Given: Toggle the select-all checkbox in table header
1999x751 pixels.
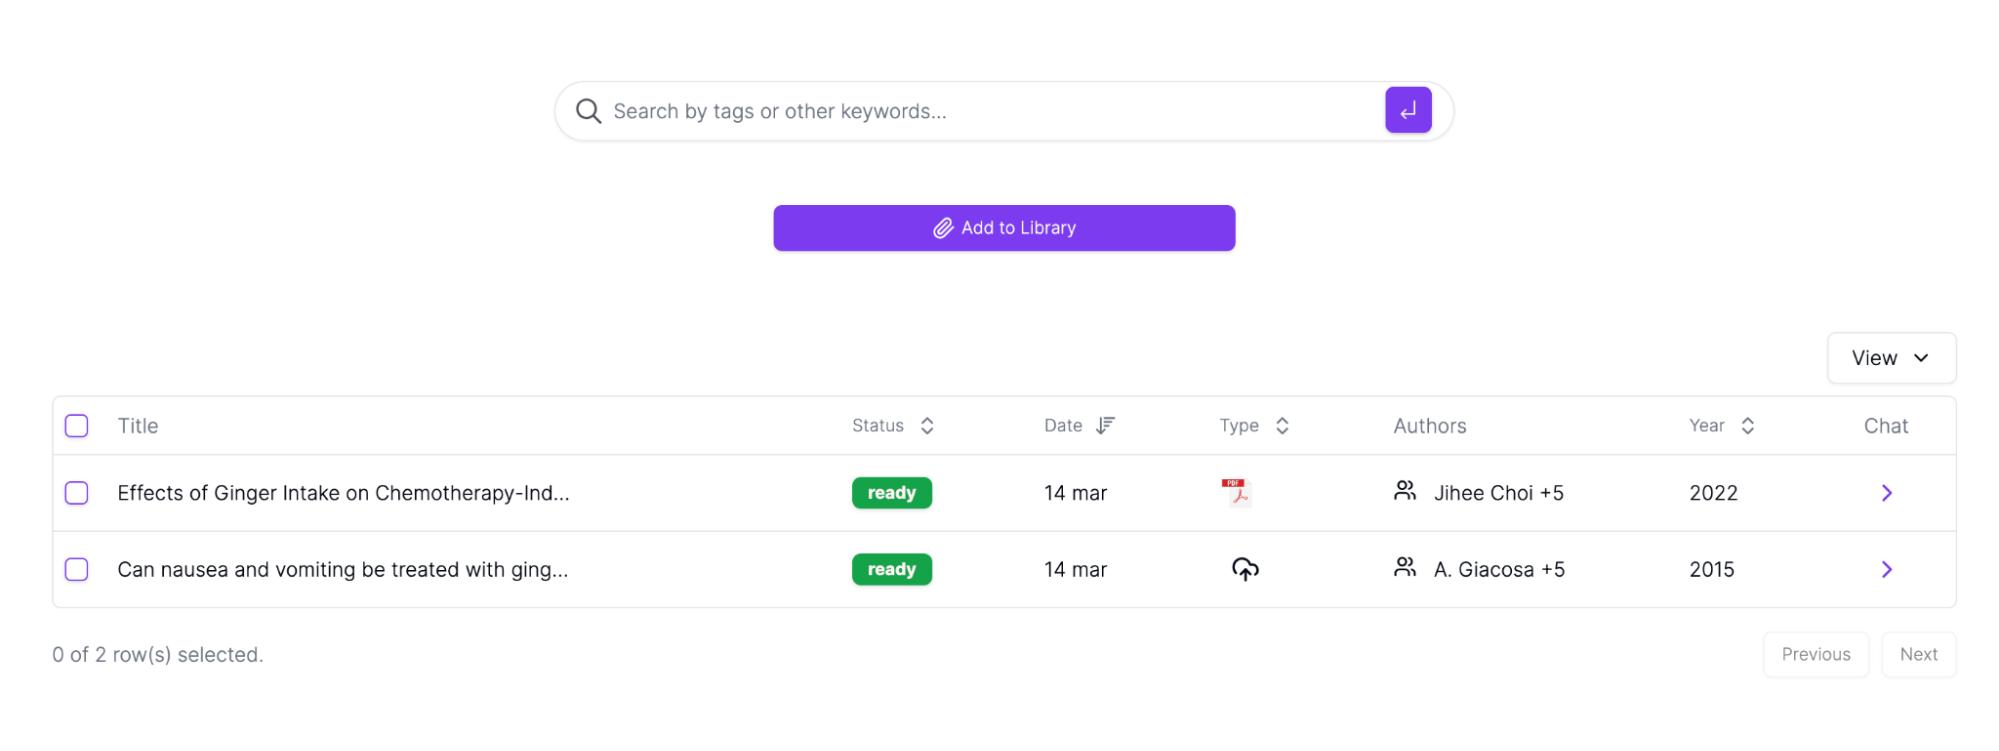Looking at the screenshot, I should (x=76, y=426).
